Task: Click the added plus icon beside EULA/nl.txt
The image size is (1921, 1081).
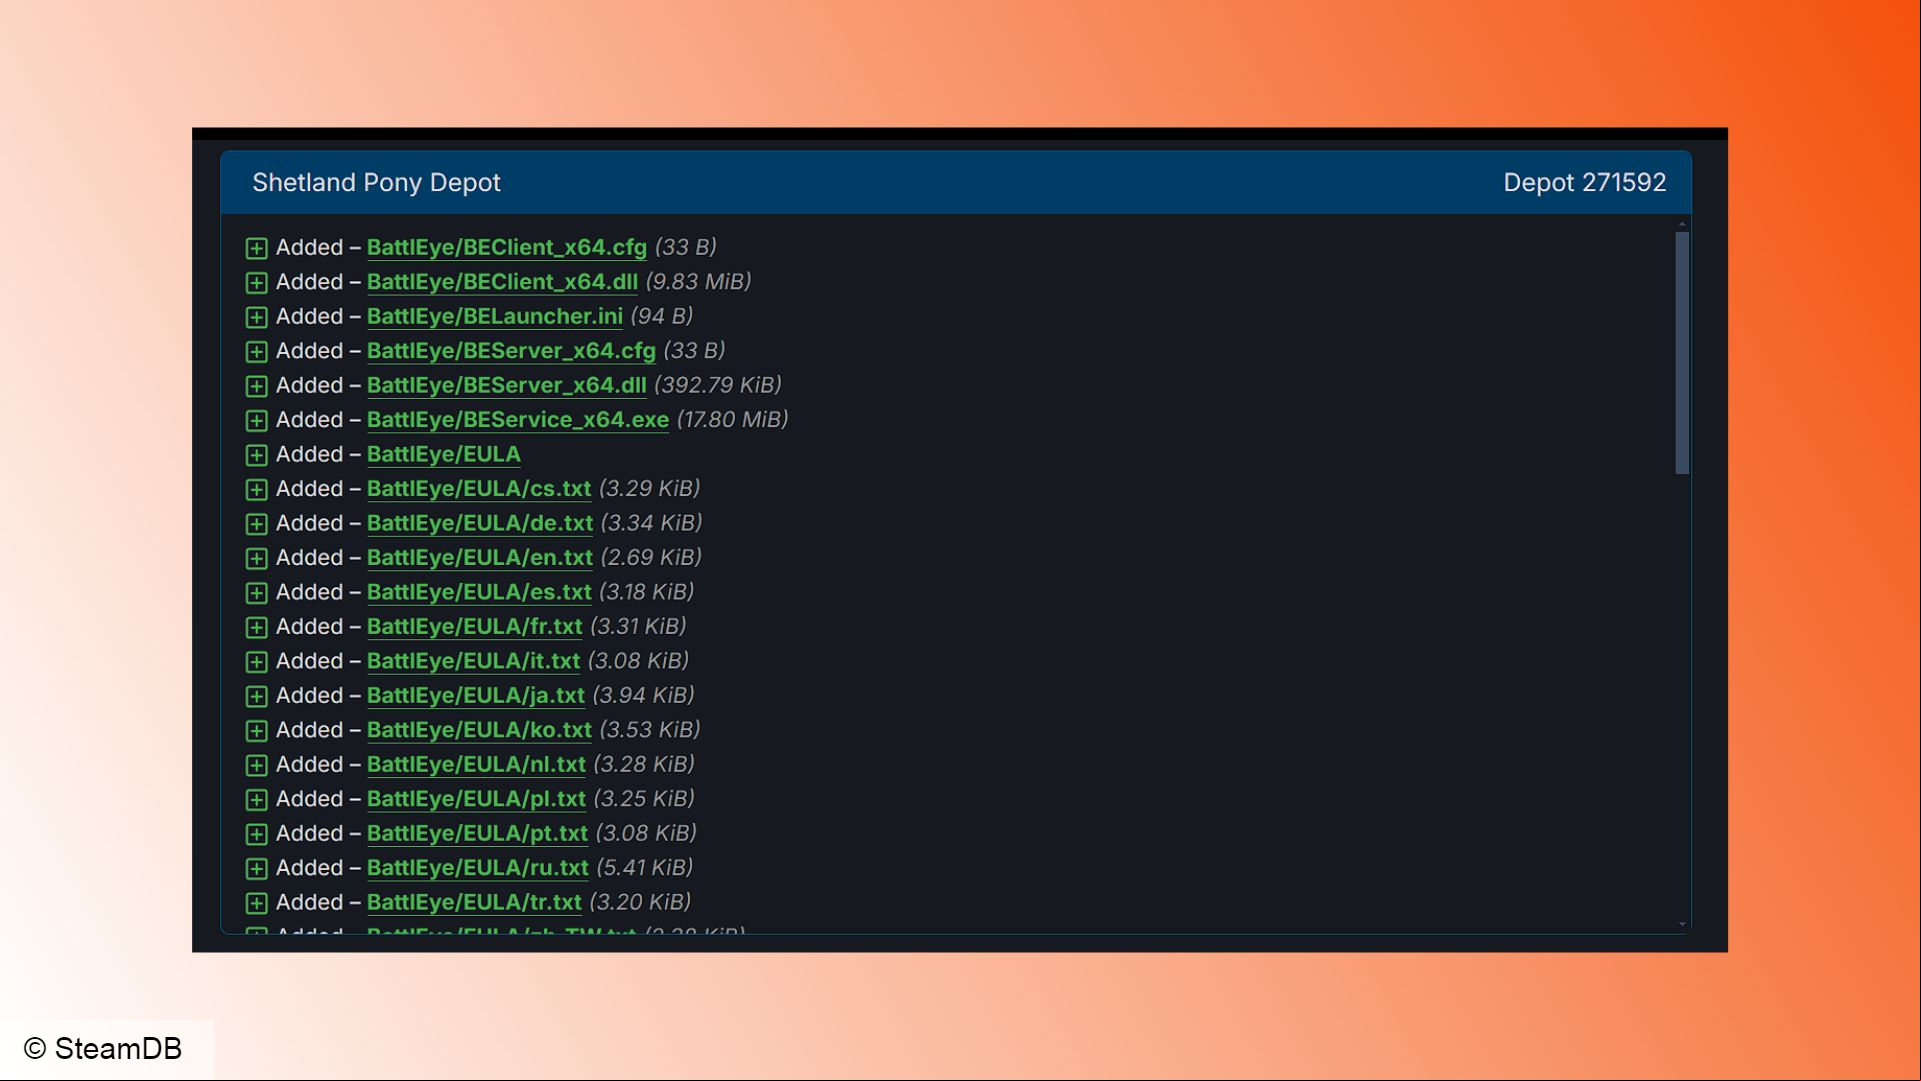Action: point(256,766)
